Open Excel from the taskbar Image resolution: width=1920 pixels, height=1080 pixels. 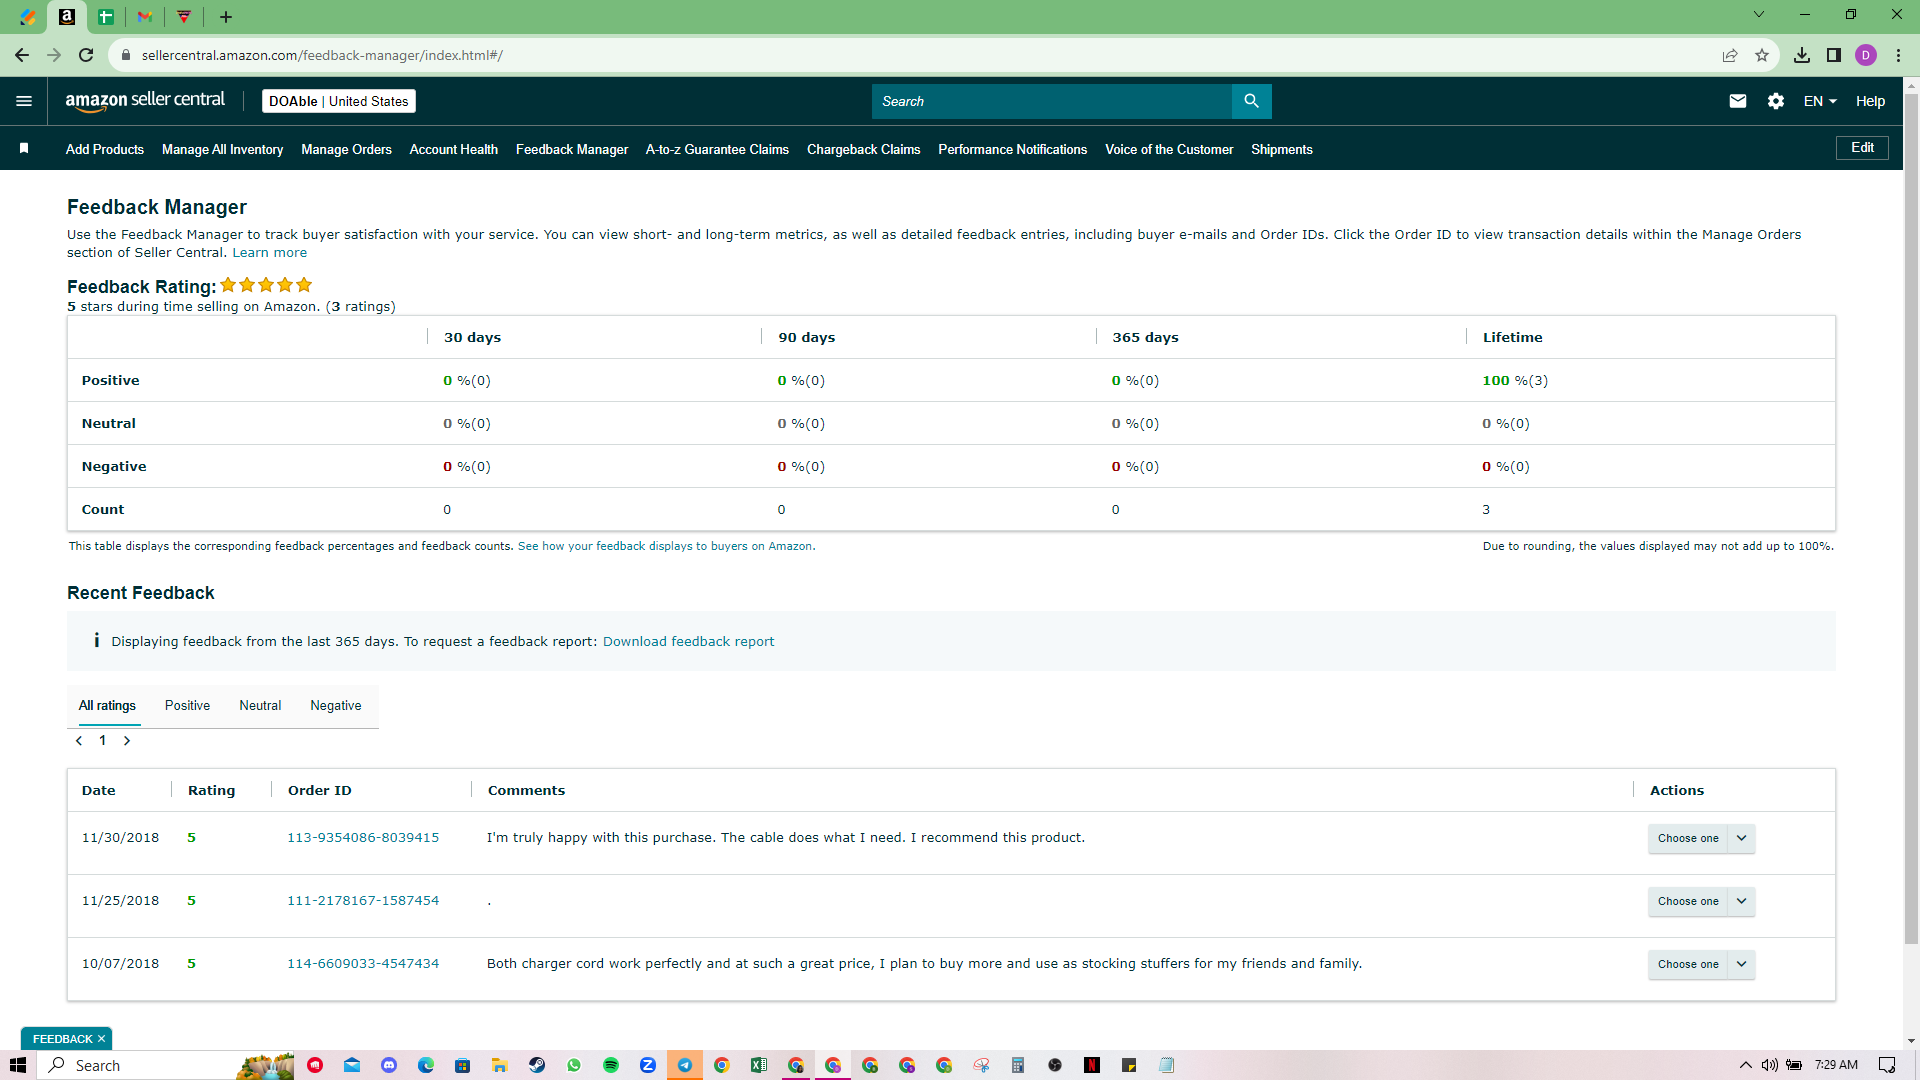759,1065
